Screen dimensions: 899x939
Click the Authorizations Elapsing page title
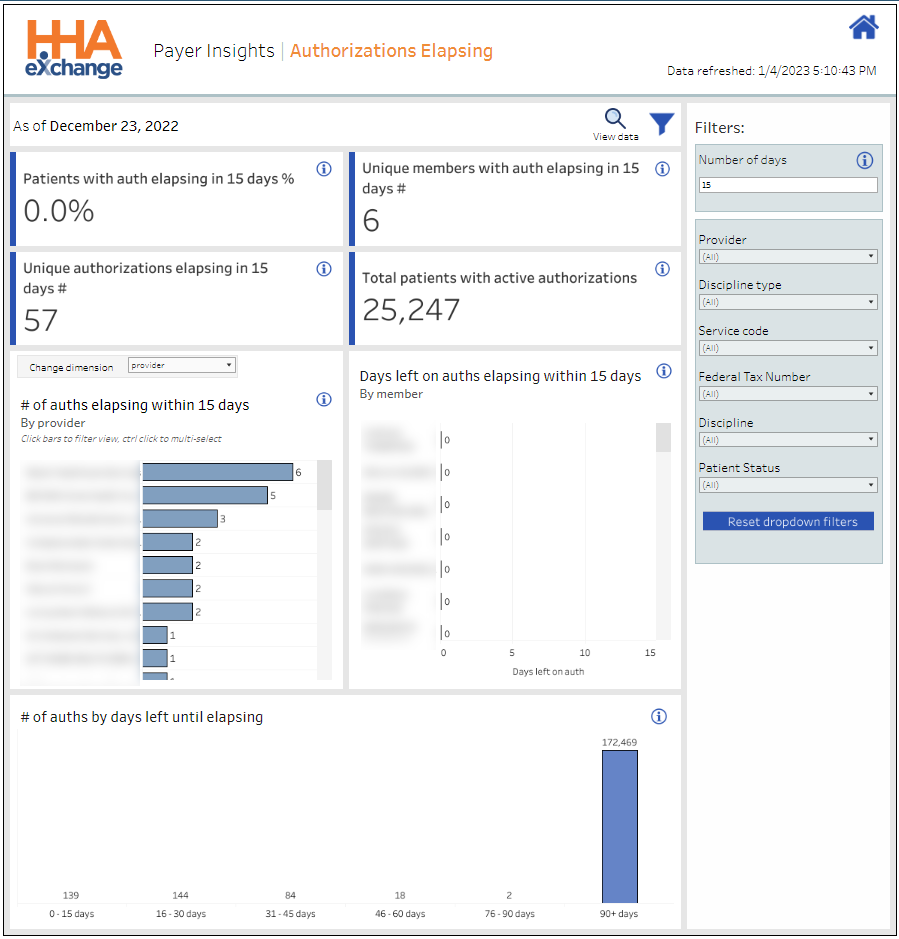coord(391,51)
